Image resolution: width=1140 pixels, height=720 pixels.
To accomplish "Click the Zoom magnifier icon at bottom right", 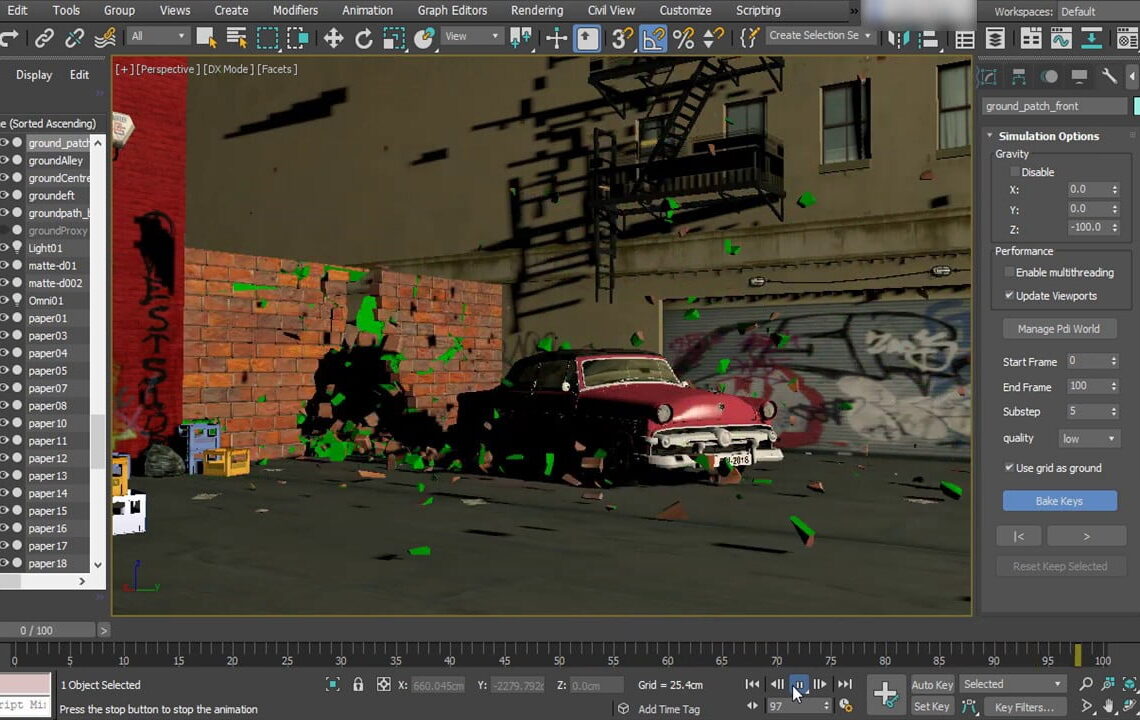I will [x=1086, y=684].
